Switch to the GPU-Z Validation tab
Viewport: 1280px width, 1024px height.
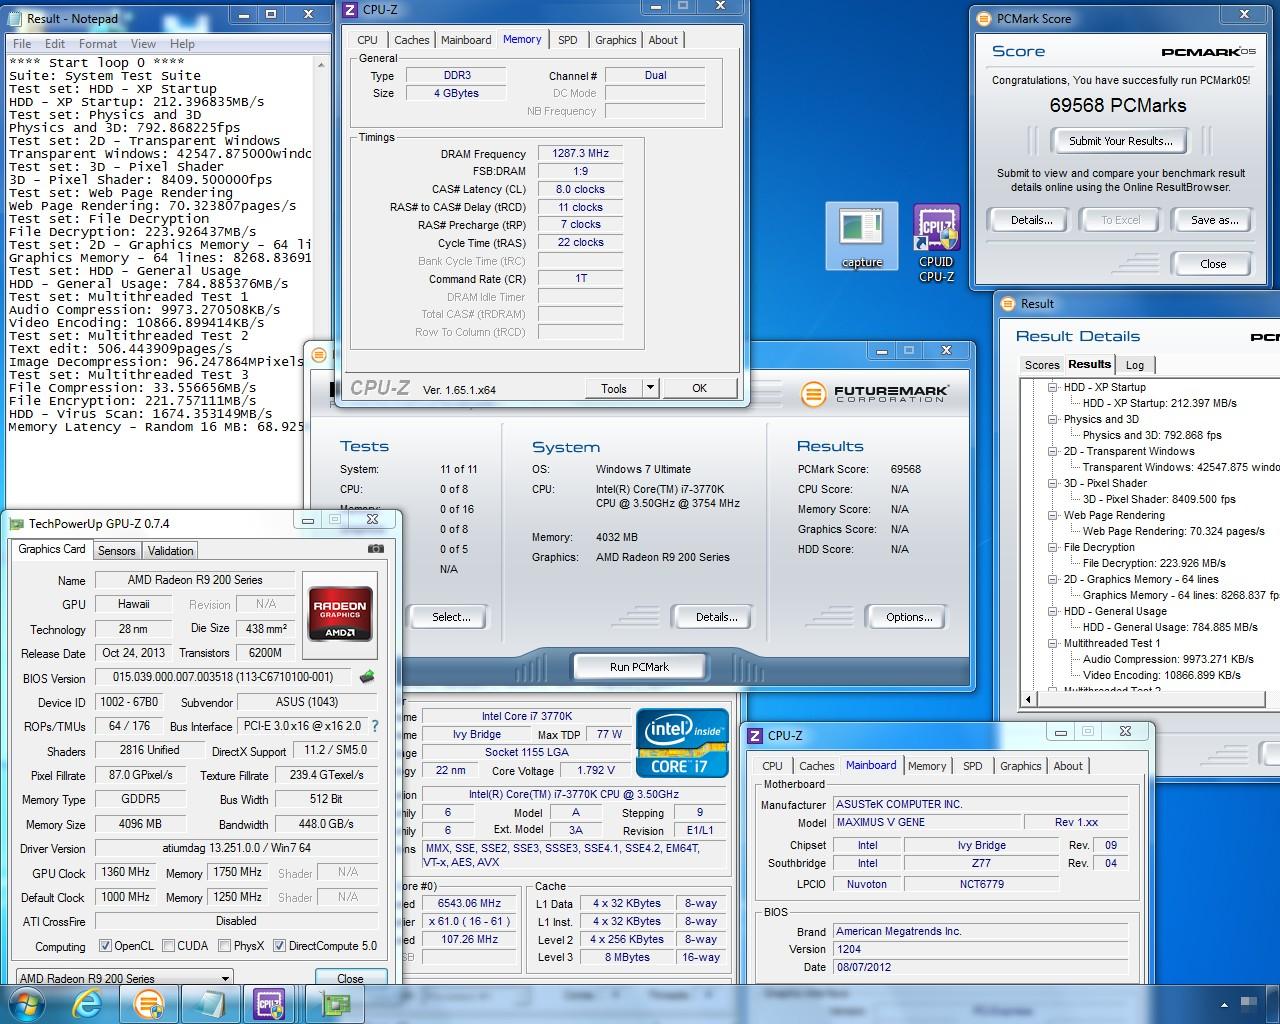coord(171,551)
